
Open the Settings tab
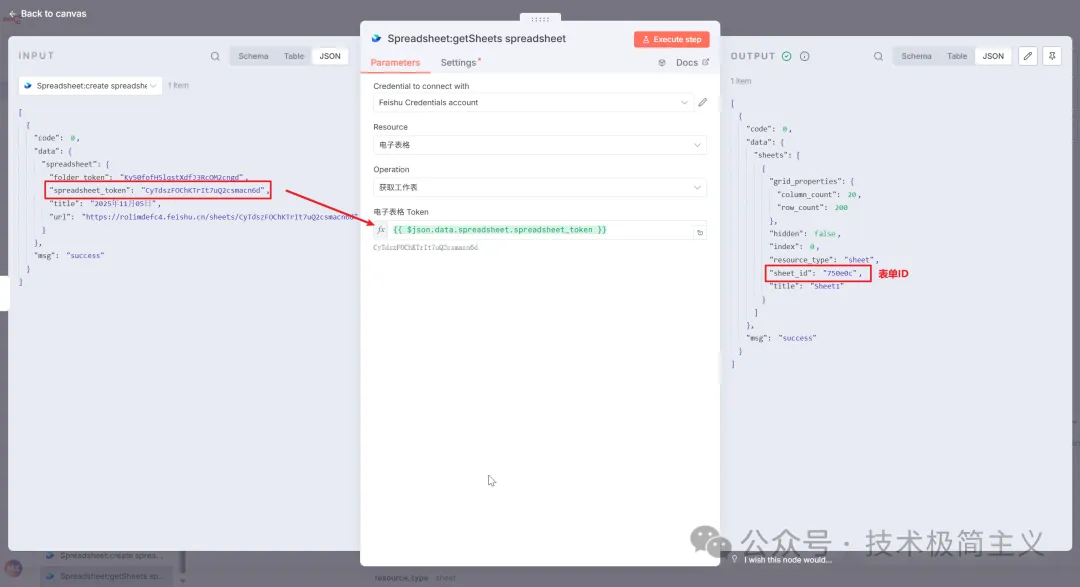459,63
